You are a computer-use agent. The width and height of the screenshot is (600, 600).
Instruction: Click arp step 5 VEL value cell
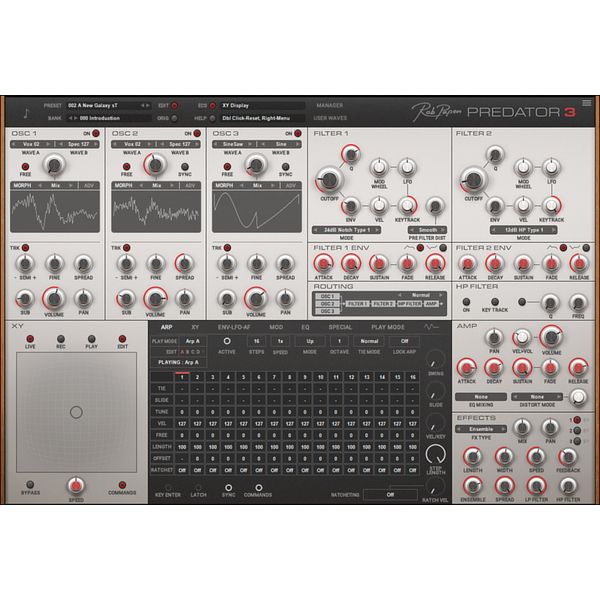coord(243,424)
